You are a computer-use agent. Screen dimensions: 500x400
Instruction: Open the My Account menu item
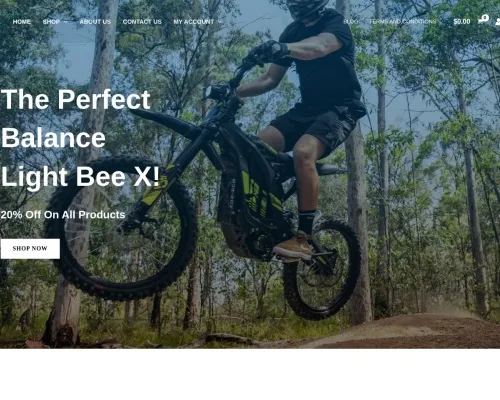point(194,22)
